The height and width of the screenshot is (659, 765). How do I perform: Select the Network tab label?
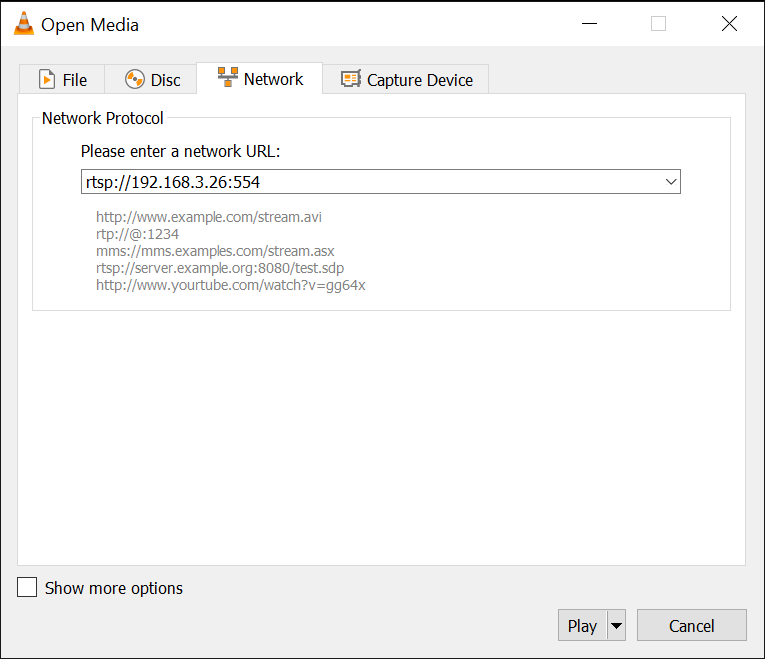(x=273, y=79)
